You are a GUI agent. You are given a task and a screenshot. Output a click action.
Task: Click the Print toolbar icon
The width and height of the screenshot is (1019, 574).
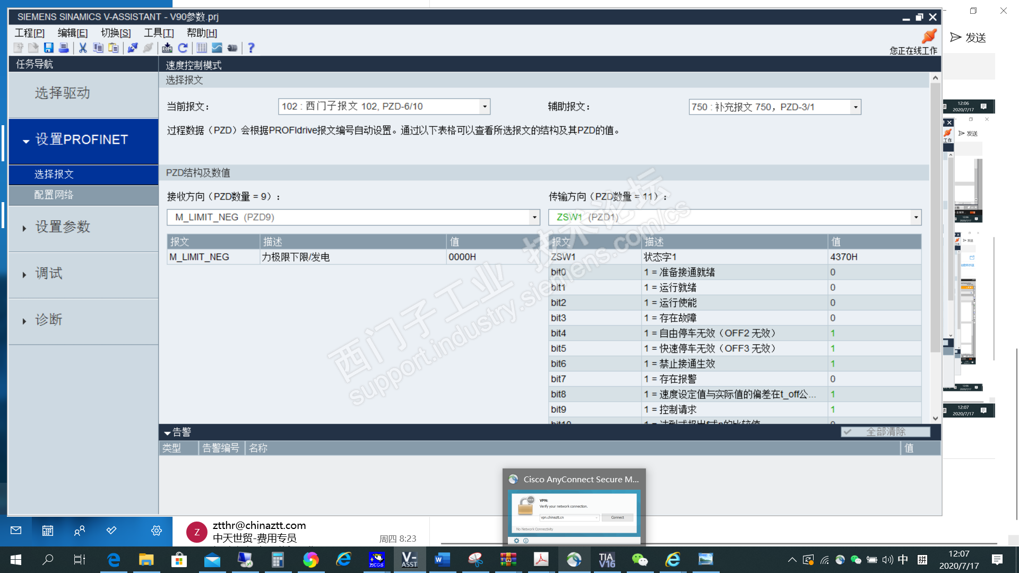coord(64,48)
